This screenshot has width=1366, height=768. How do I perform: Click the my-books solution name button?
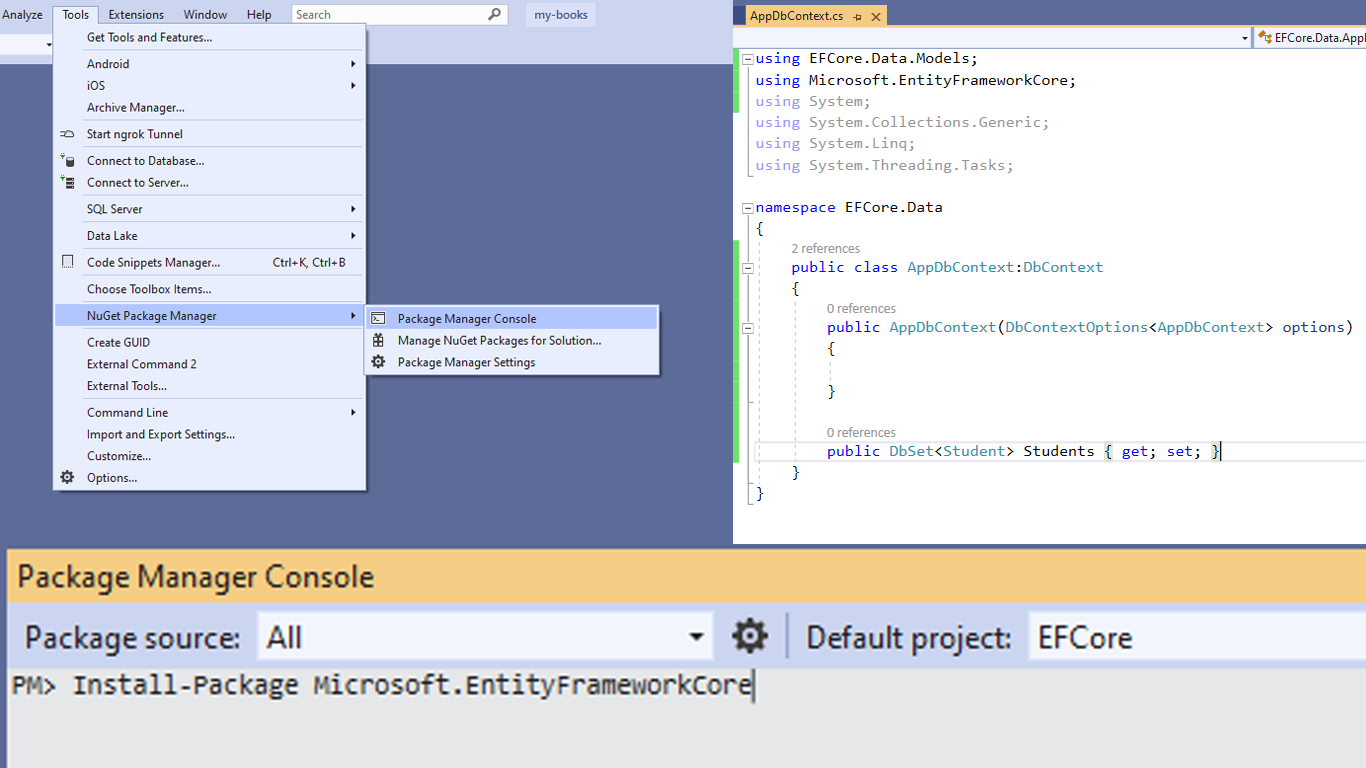[561, 15]
